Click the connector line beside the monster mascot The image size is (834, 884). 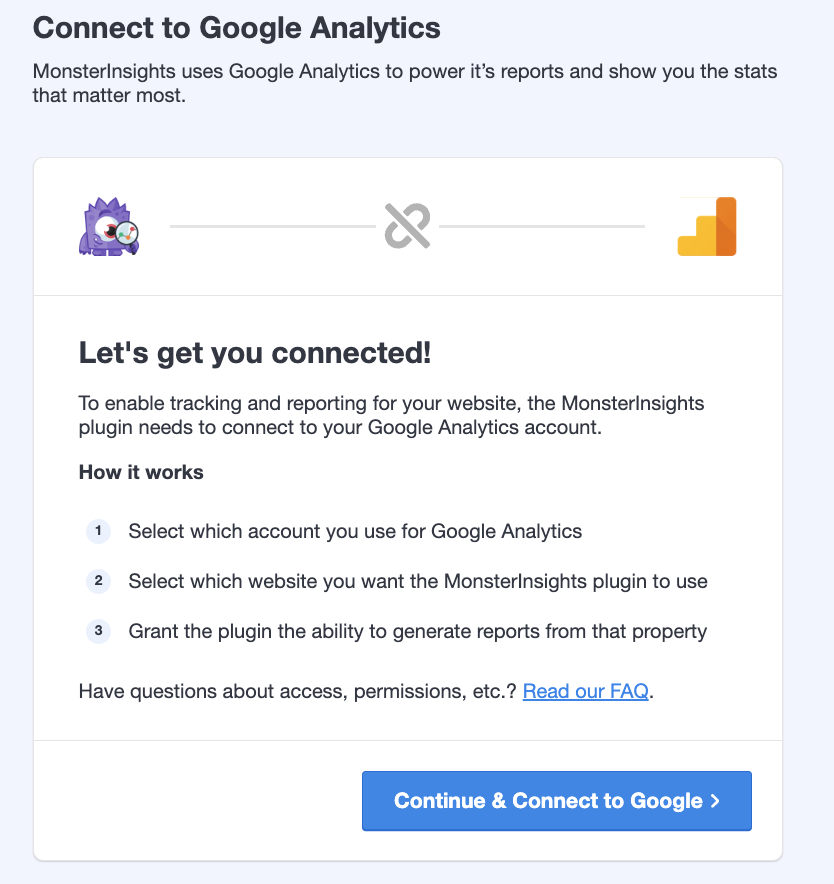[270, 227]
